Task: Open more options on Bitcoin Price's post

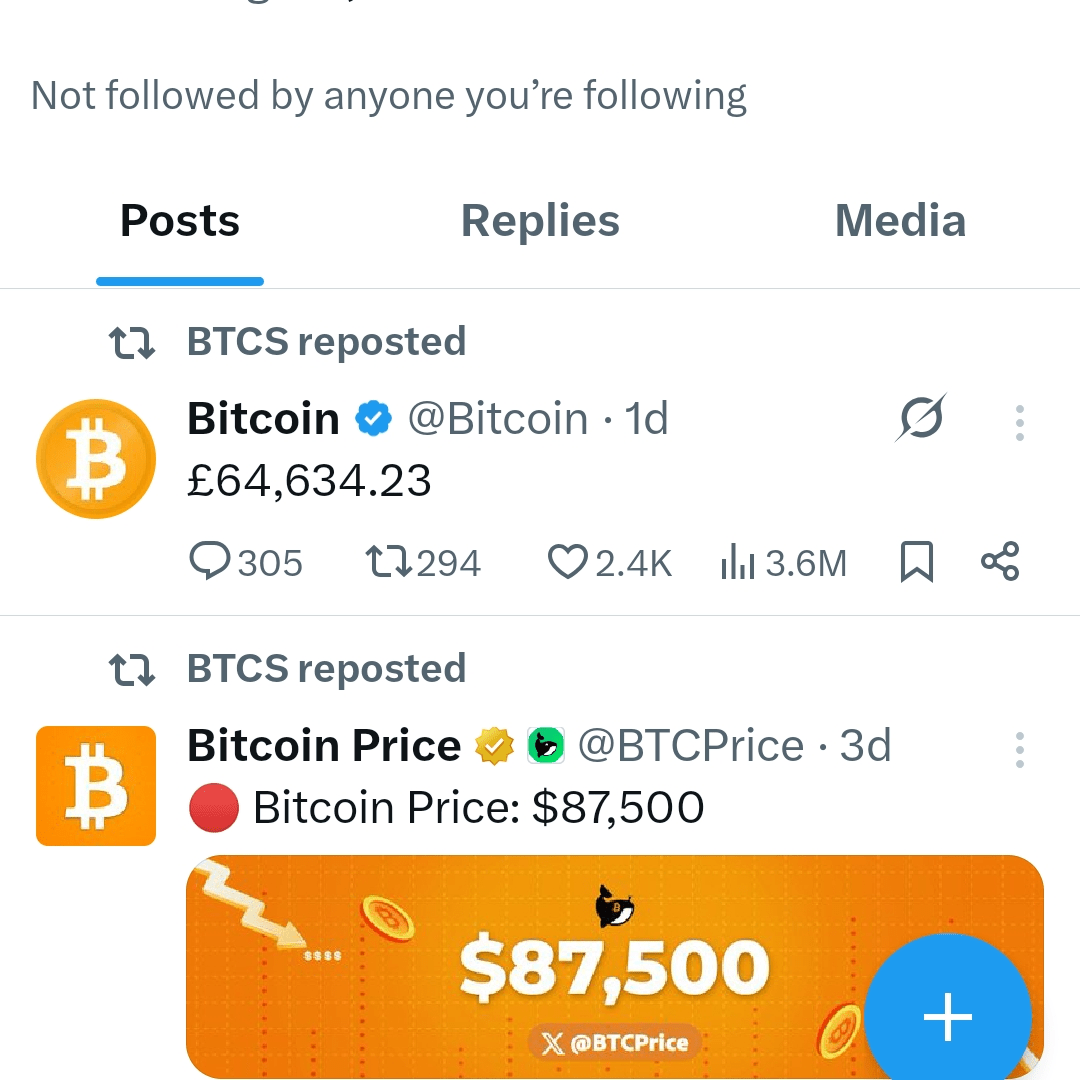Action: coord(1019,750)
